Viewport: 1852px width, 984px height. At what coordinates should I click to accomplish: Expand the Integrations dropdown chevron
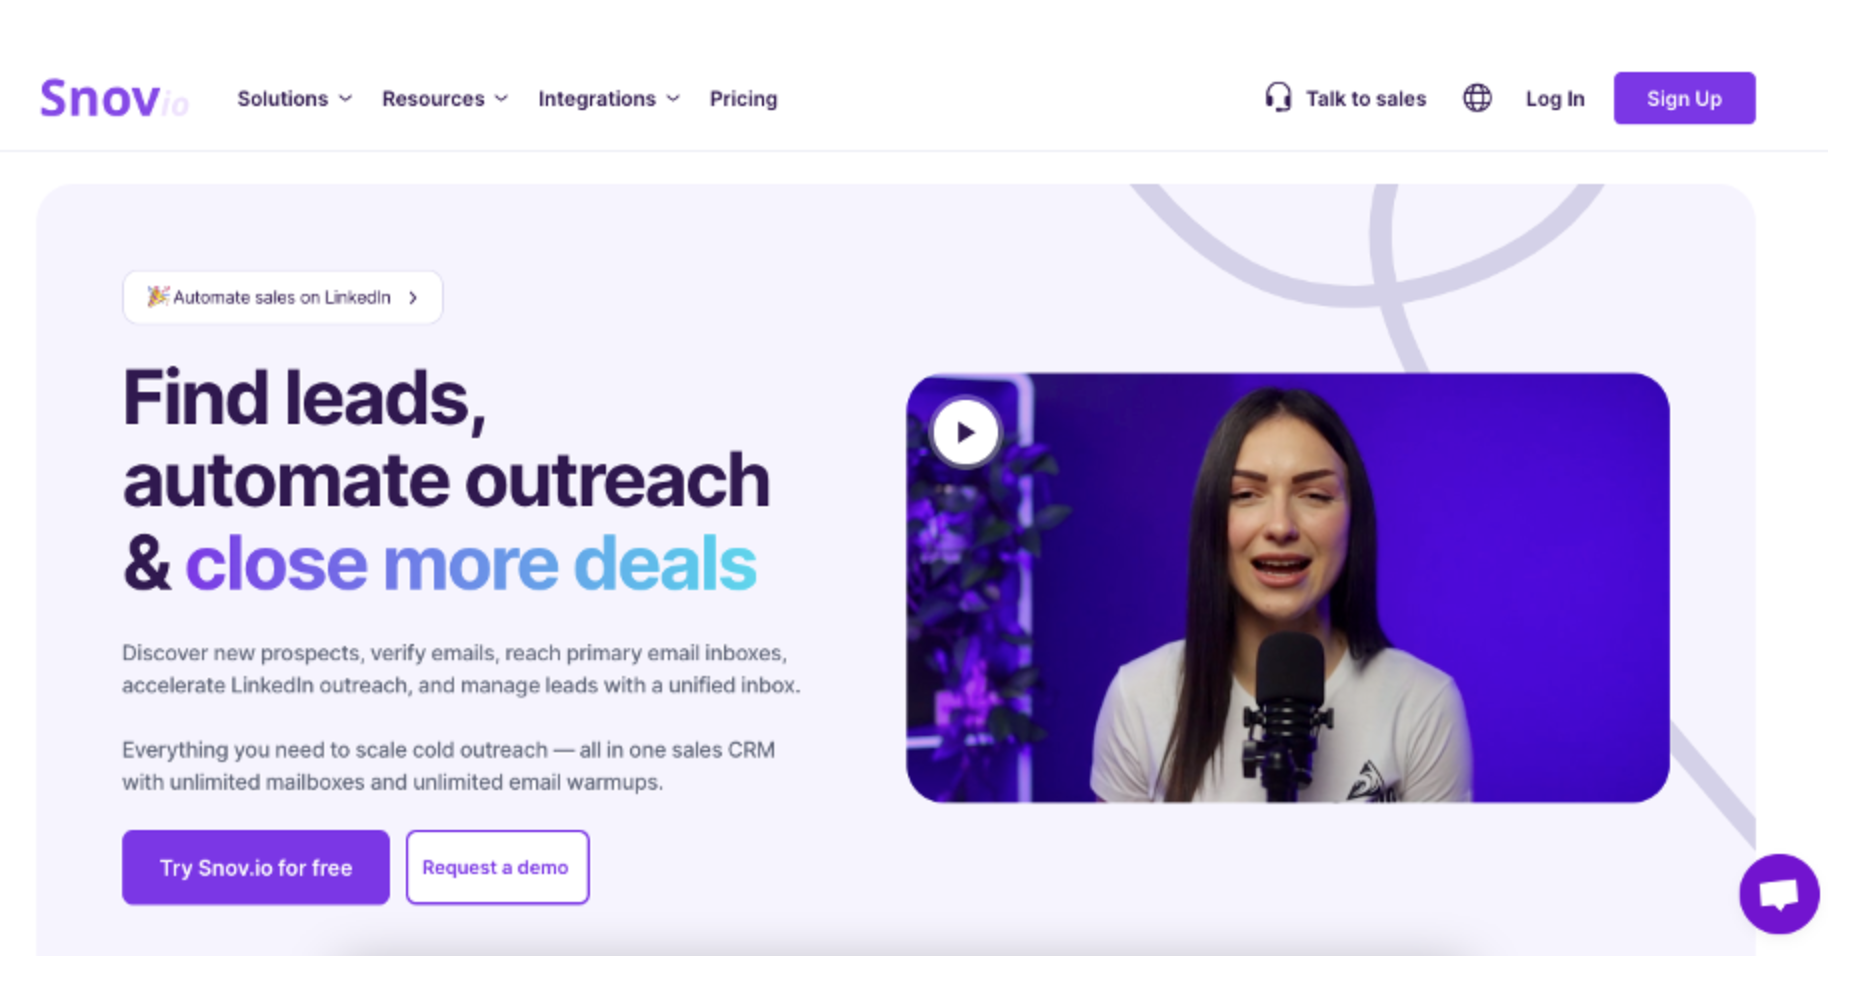point(673,99)
